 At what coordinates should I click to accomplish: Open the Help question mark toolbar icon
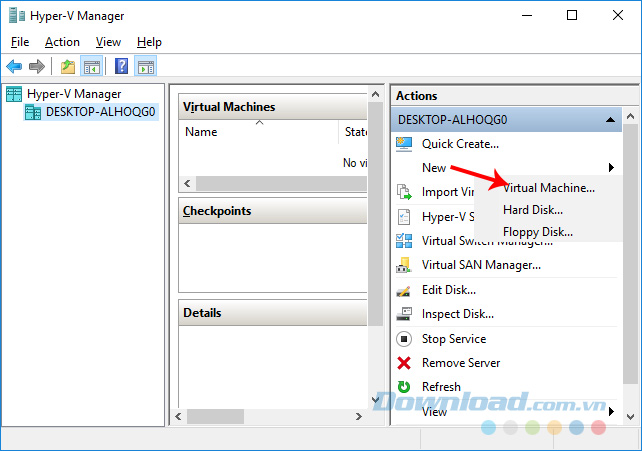pyautogui.click(x=121, y=66)
